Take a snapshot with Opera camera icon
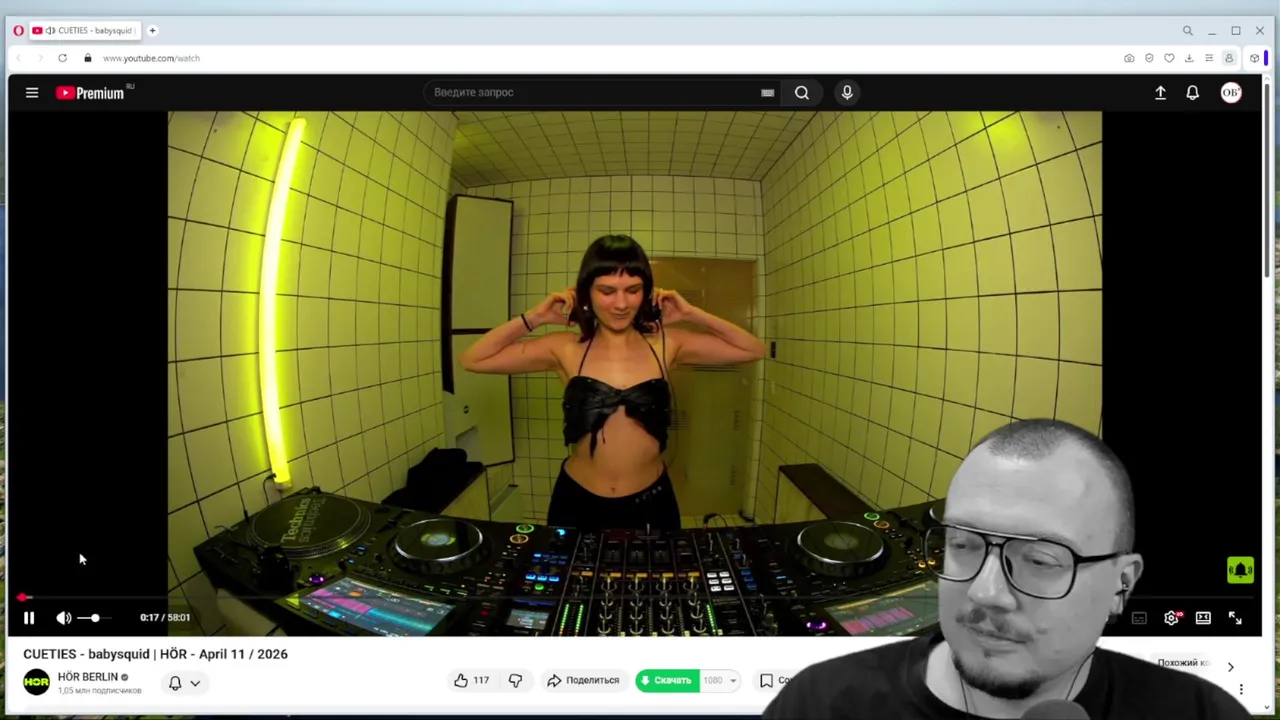Viewport: 1280px width, 720px height. pos(1129,58)
